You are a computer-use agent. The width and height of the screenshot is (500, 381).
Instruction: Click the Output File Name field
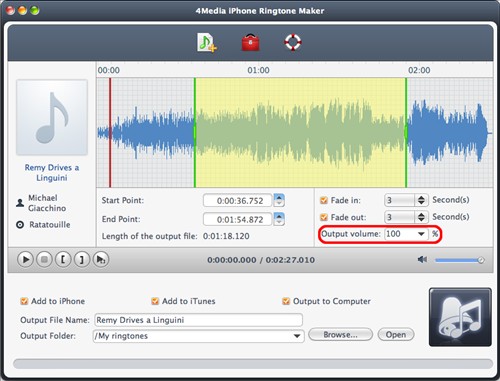(x=199, y=320)
